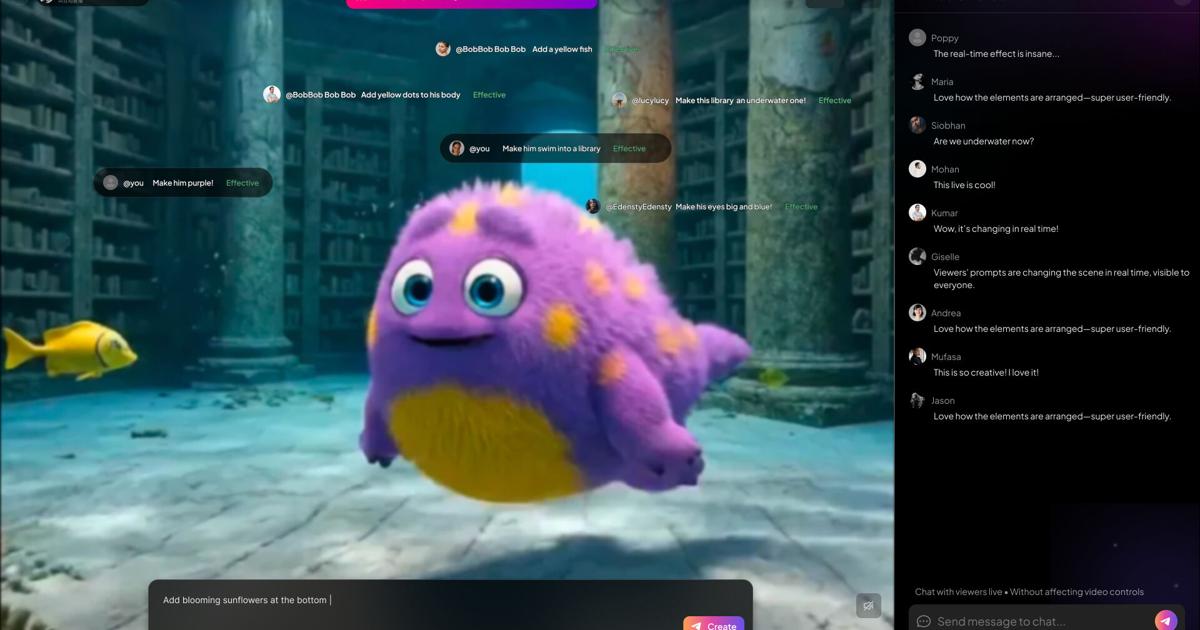Click the 'Make him purple!' prompt bubble
This screenshot has width=1200, height=630.
tap(183, 183)
